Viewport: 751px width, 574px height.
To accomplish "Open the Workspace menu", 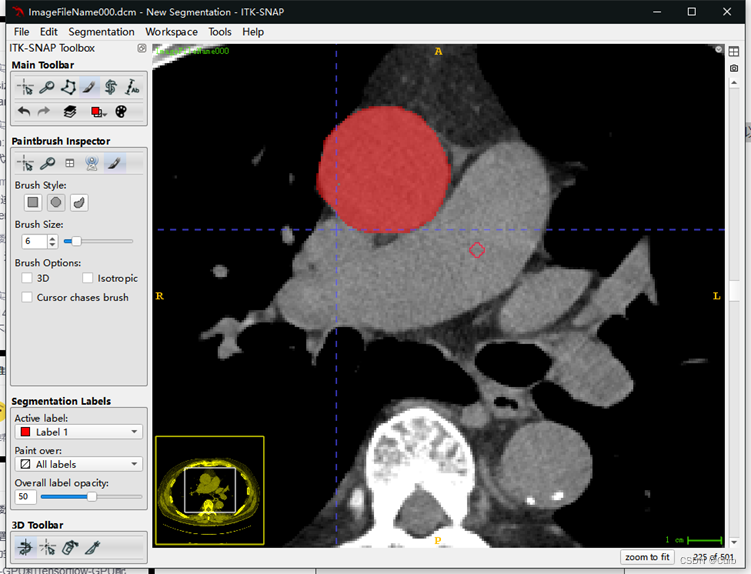I will (171, 32).
